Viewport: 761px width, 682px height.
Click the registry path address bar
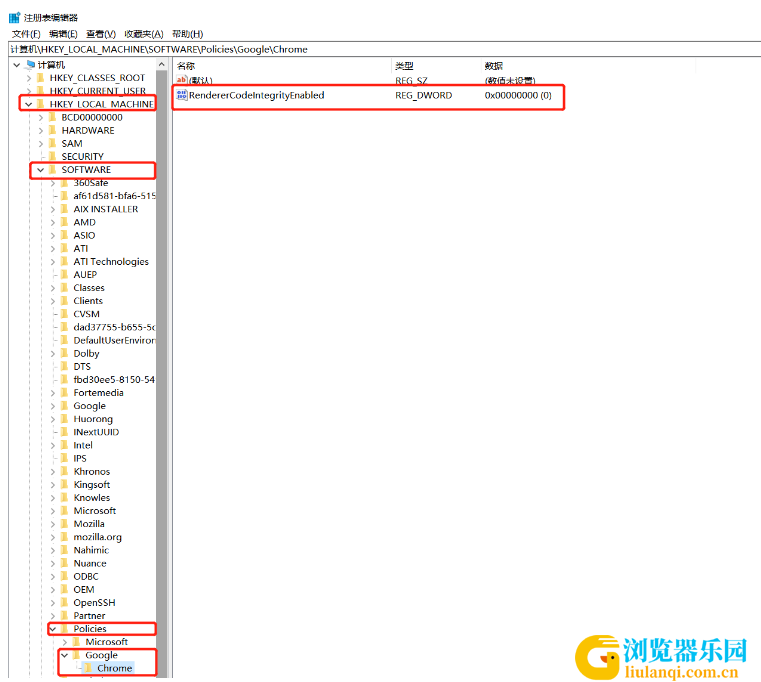pos(384,50)
